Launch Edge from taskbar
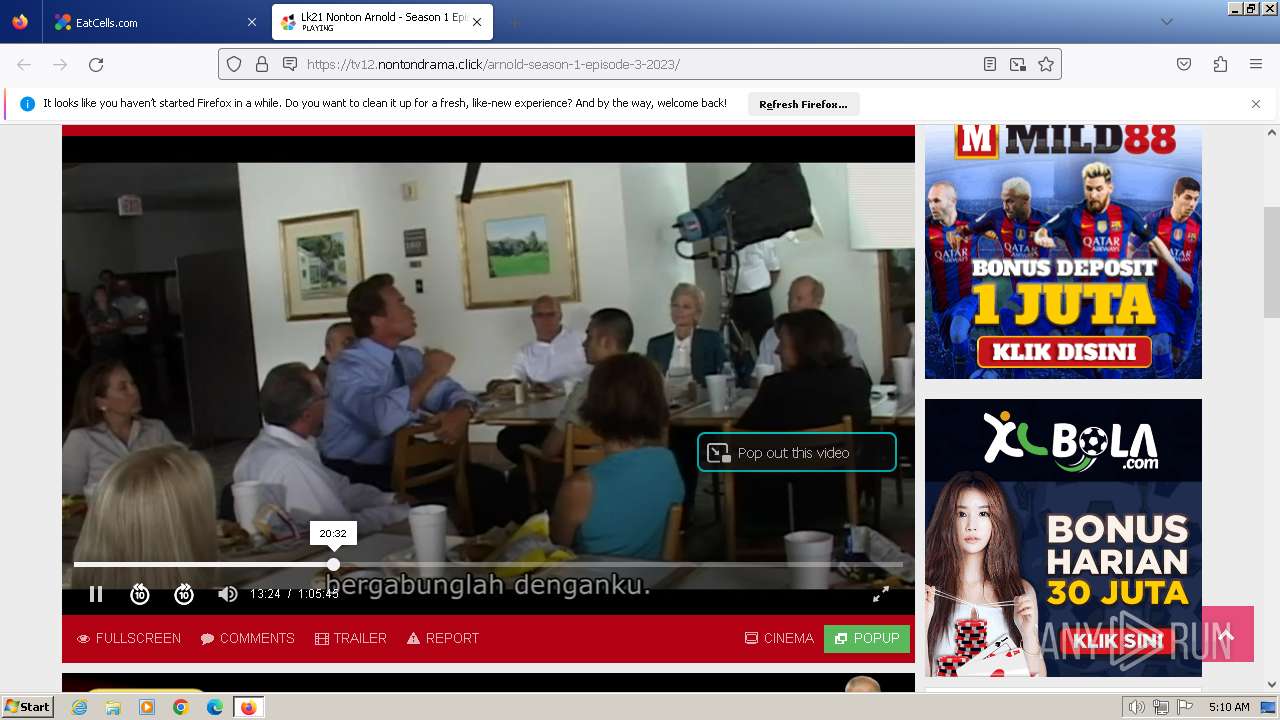Image resolution: width=1280 pixels, height=720 pixels. [x=215, y=707]
